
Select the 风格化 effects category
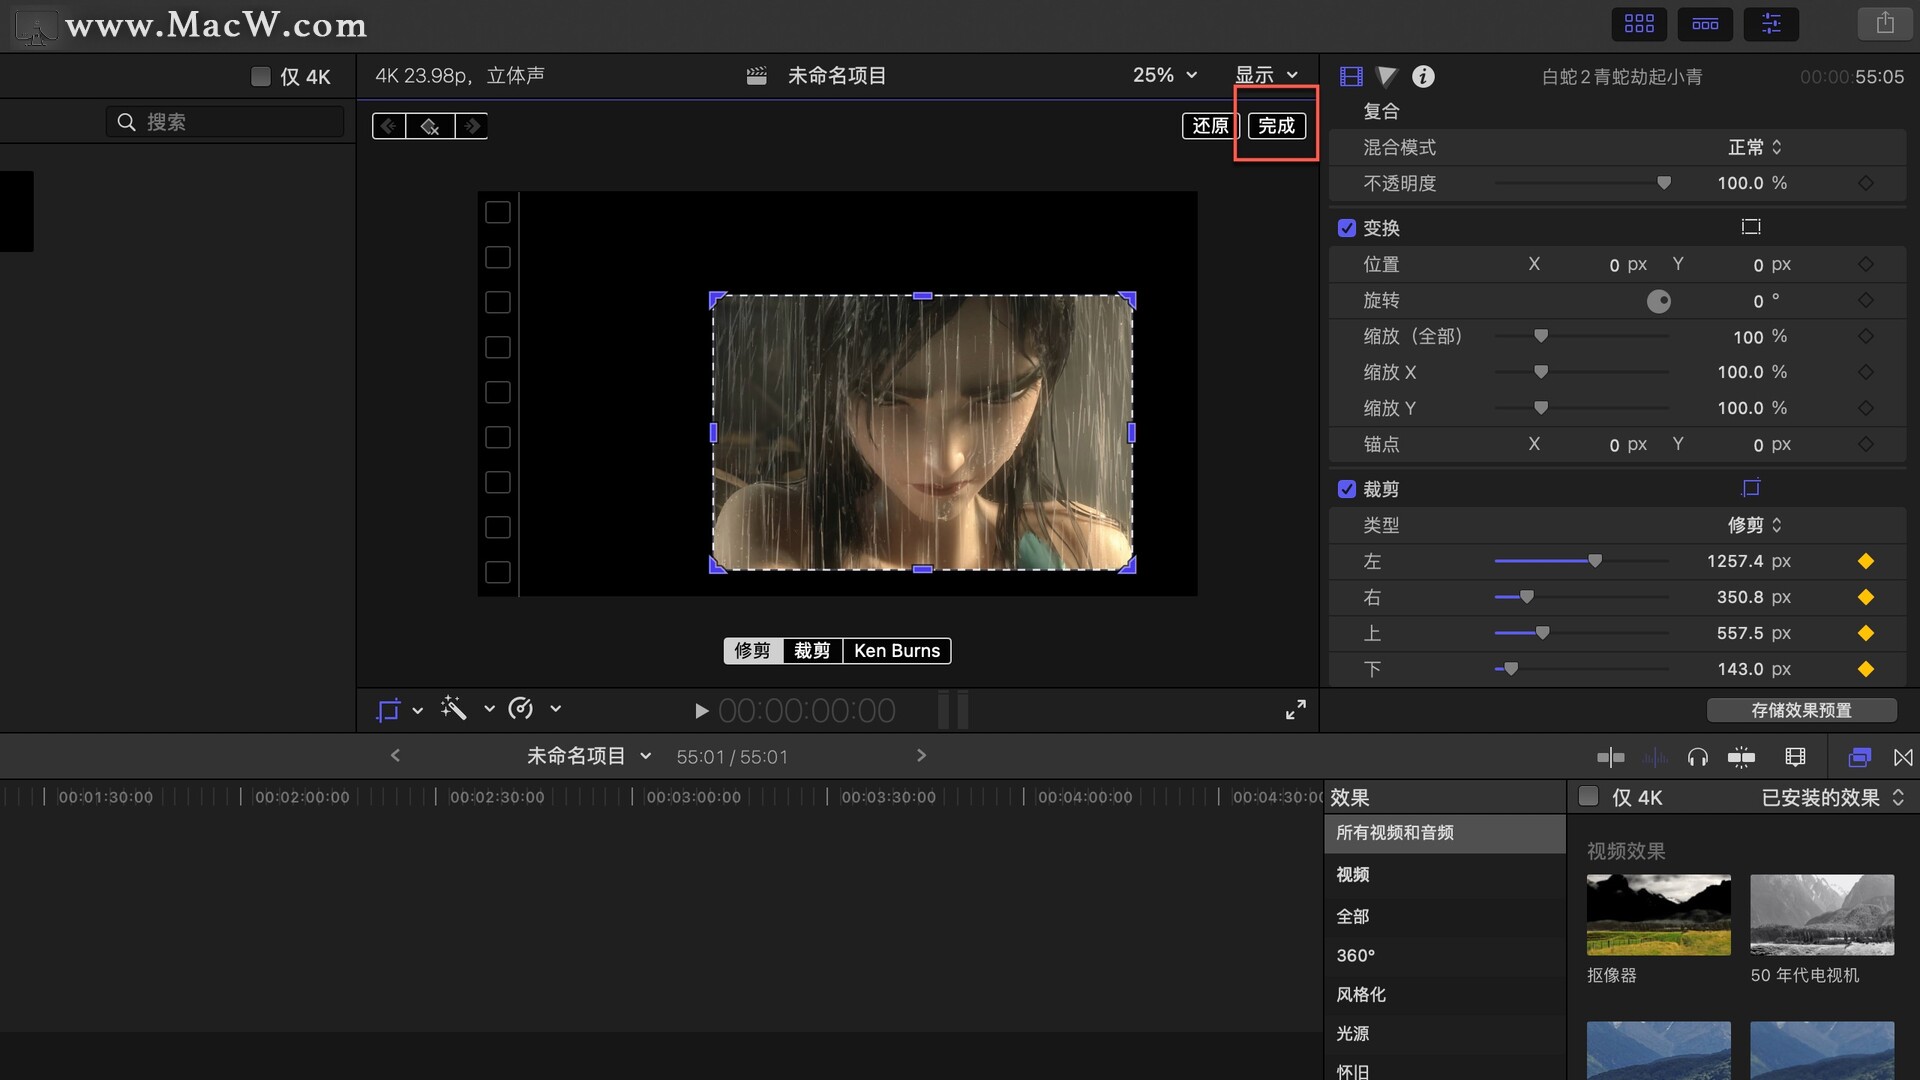[1445, 995]
